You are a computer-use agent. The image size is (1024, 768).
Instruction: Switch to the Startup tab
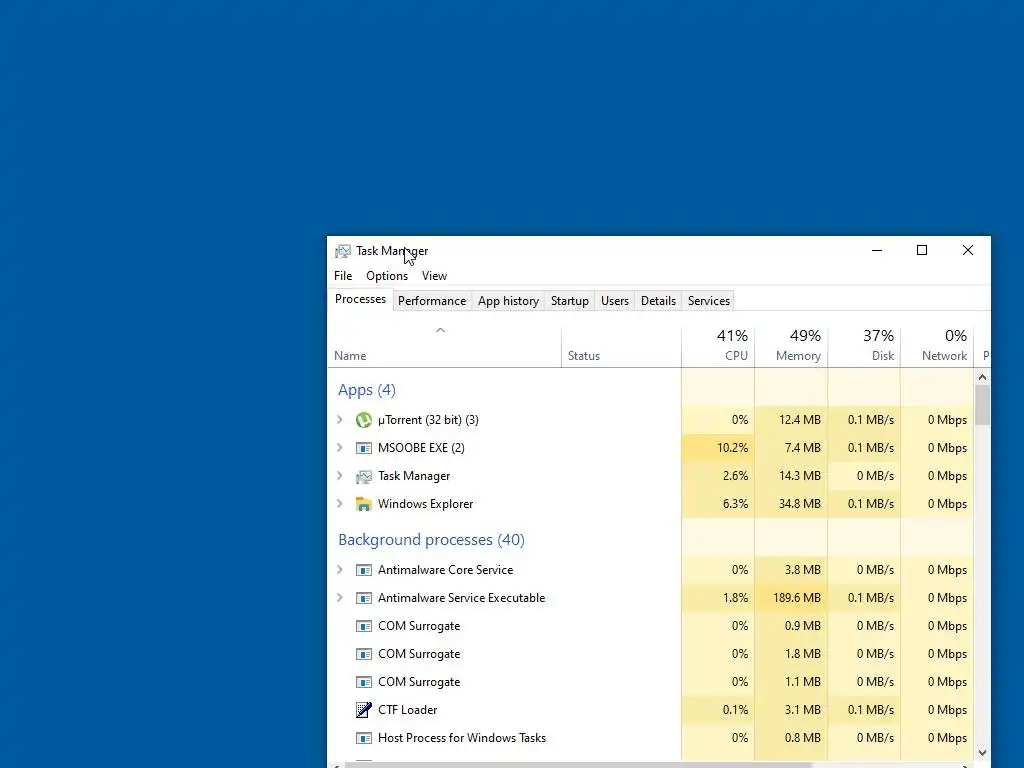(569, 301)
